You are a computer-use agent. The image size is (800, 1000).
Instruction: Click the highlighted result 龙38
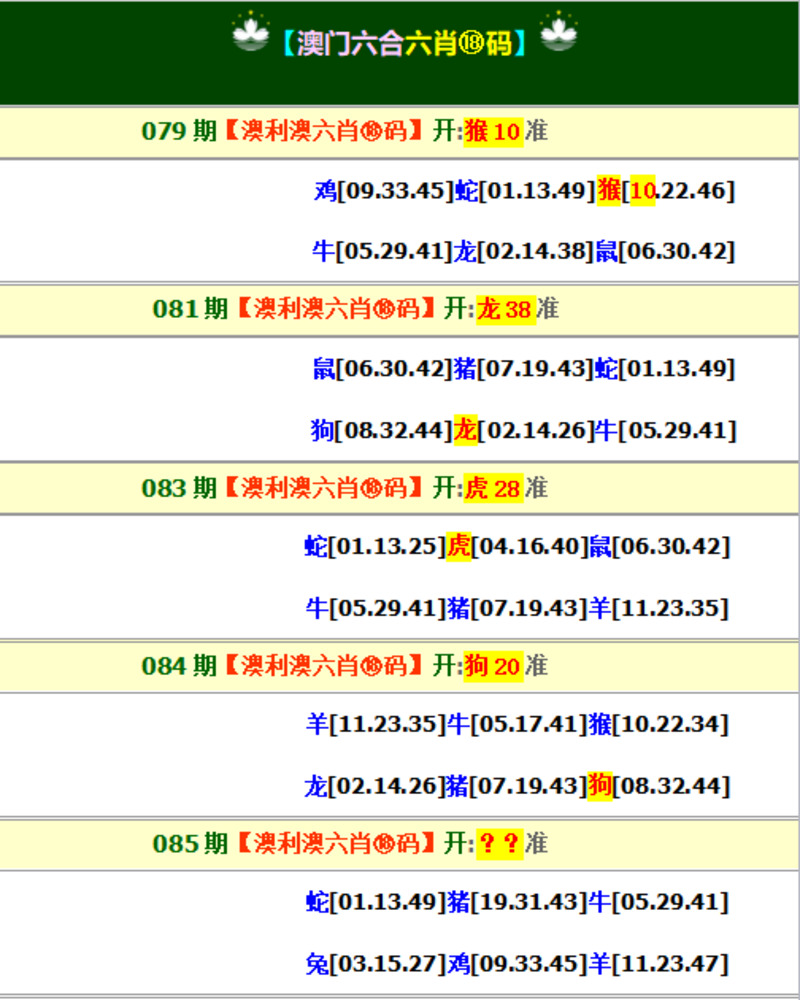click(505, 309)
